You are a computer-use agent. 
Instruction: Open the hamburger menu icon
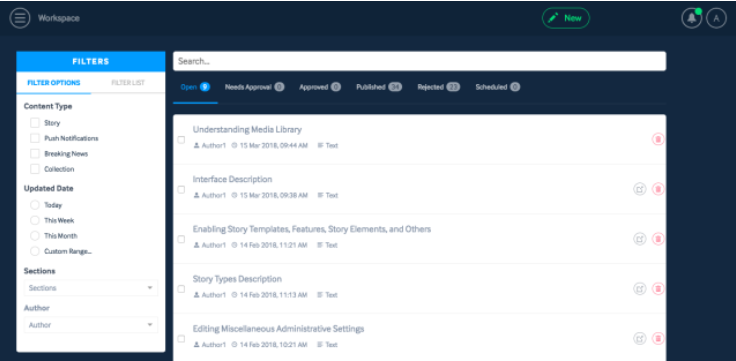pos(20,18)
